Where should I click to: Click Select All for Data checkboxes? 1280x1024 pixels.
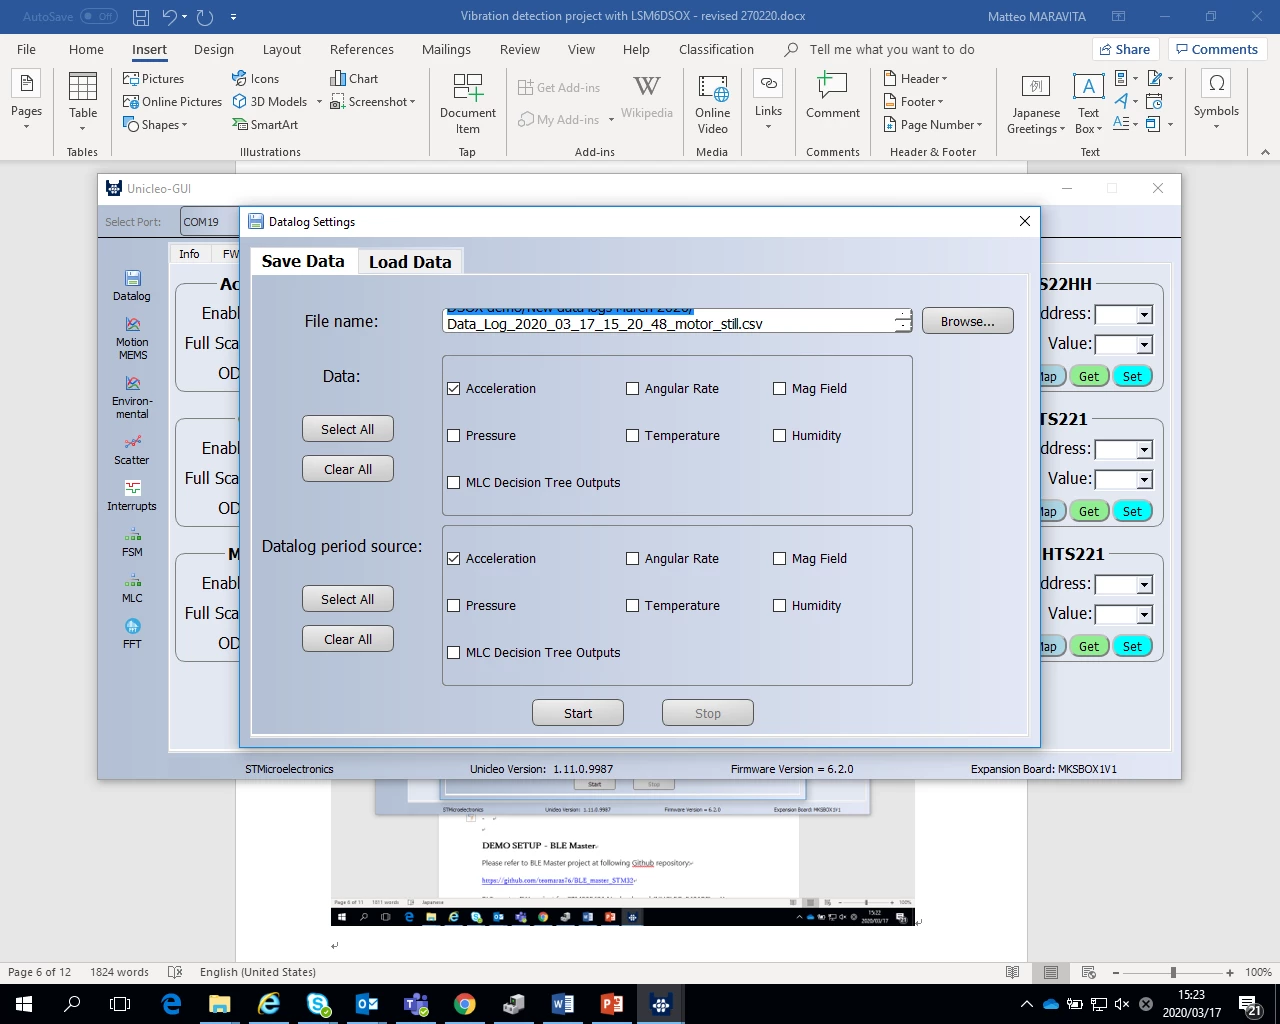coord(347,429)
